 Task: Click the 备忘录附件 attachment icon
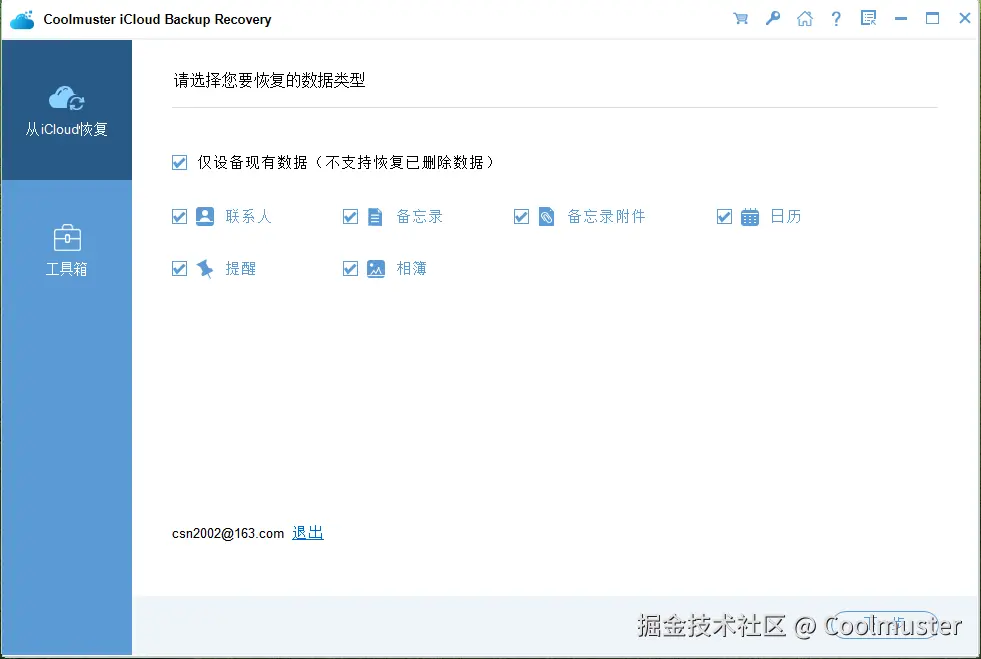(546, 216)
